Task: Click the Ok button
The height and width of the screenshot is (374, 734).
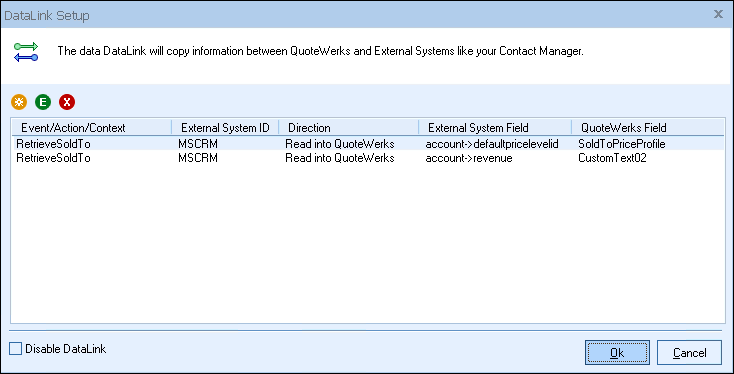Action: (617, 352)
